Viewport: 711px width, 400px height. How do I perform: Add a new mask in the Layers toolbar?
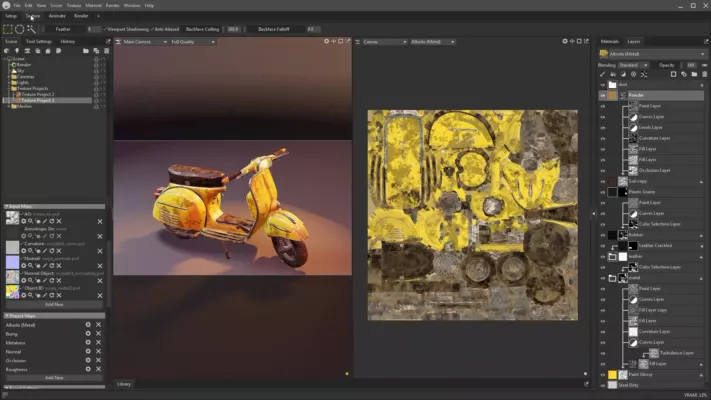click(x=673, y=74)
